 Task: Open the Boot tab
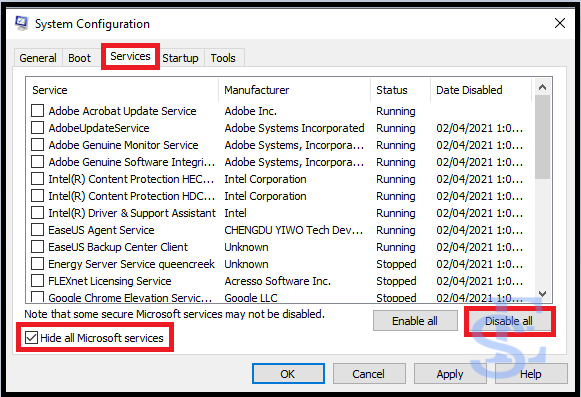coord(79,58)
